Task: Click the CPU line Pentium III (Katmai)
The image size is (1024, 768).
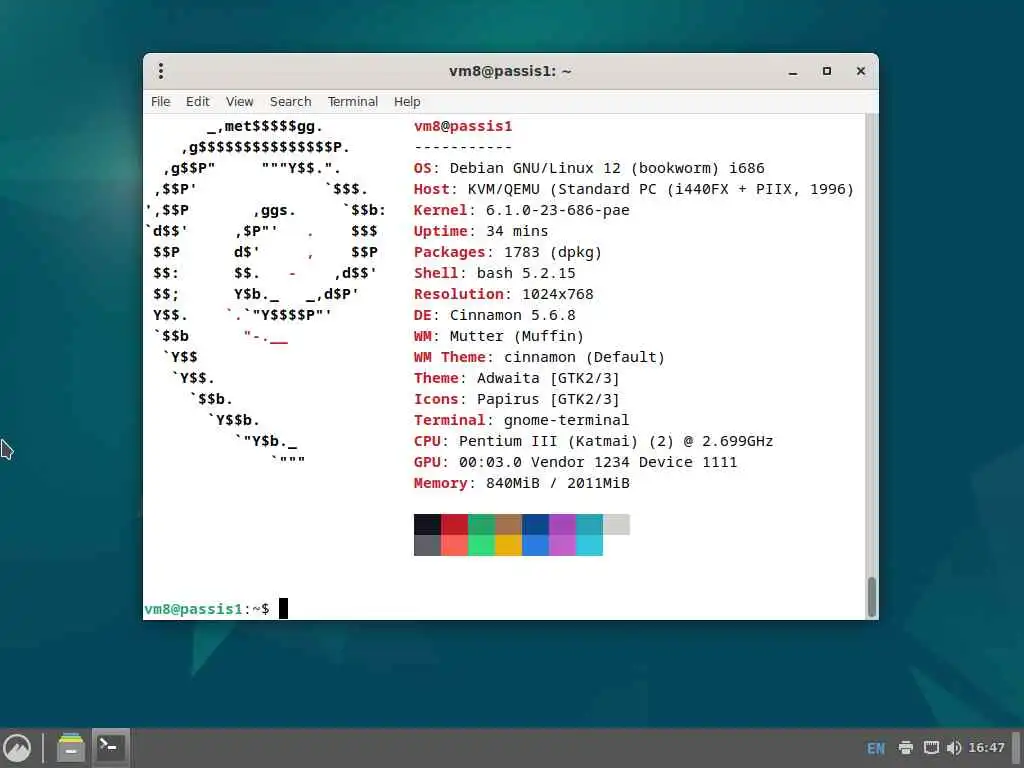Action: [593, 441]
